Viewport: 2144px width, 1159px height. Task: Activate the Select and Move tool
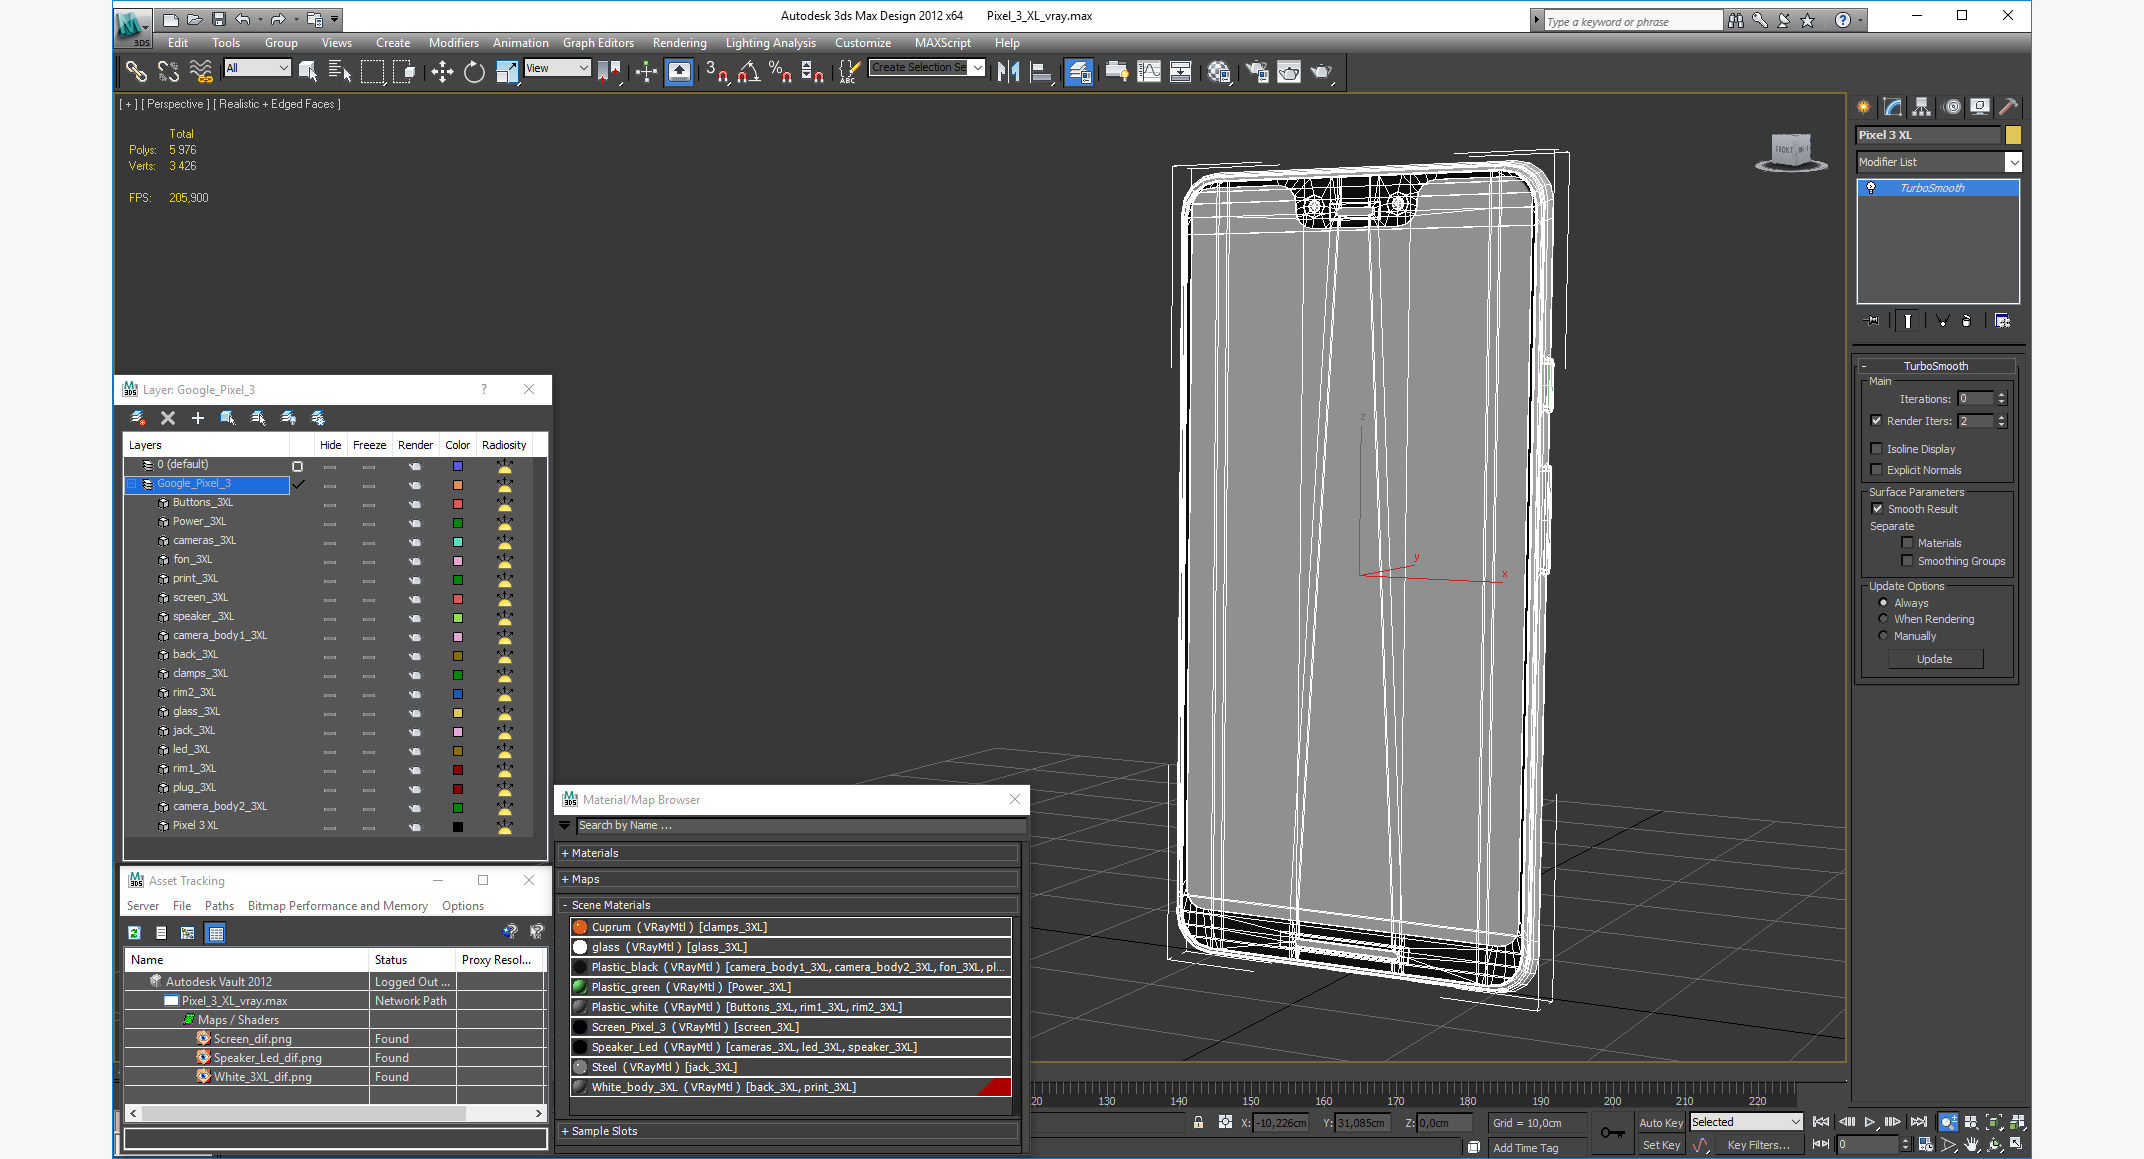coord(442,71)
